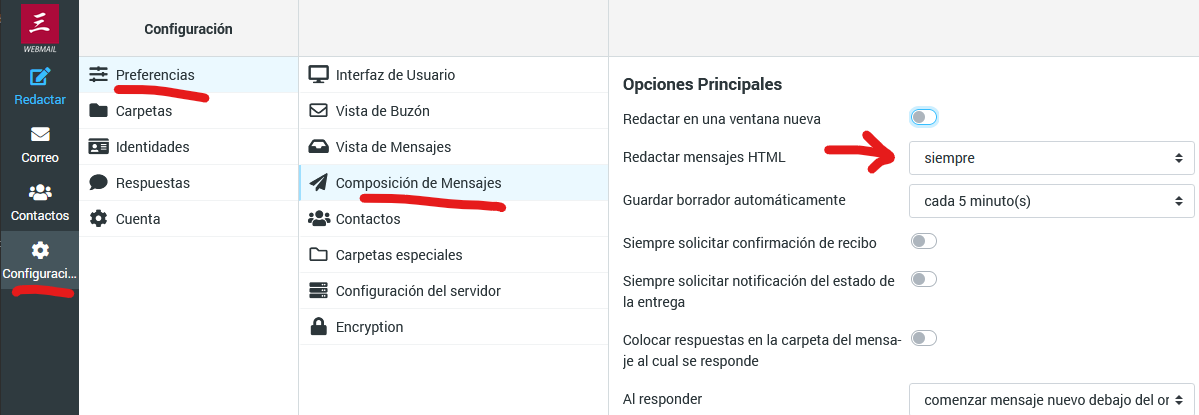Select the Identidades card icon

[99, 146]
